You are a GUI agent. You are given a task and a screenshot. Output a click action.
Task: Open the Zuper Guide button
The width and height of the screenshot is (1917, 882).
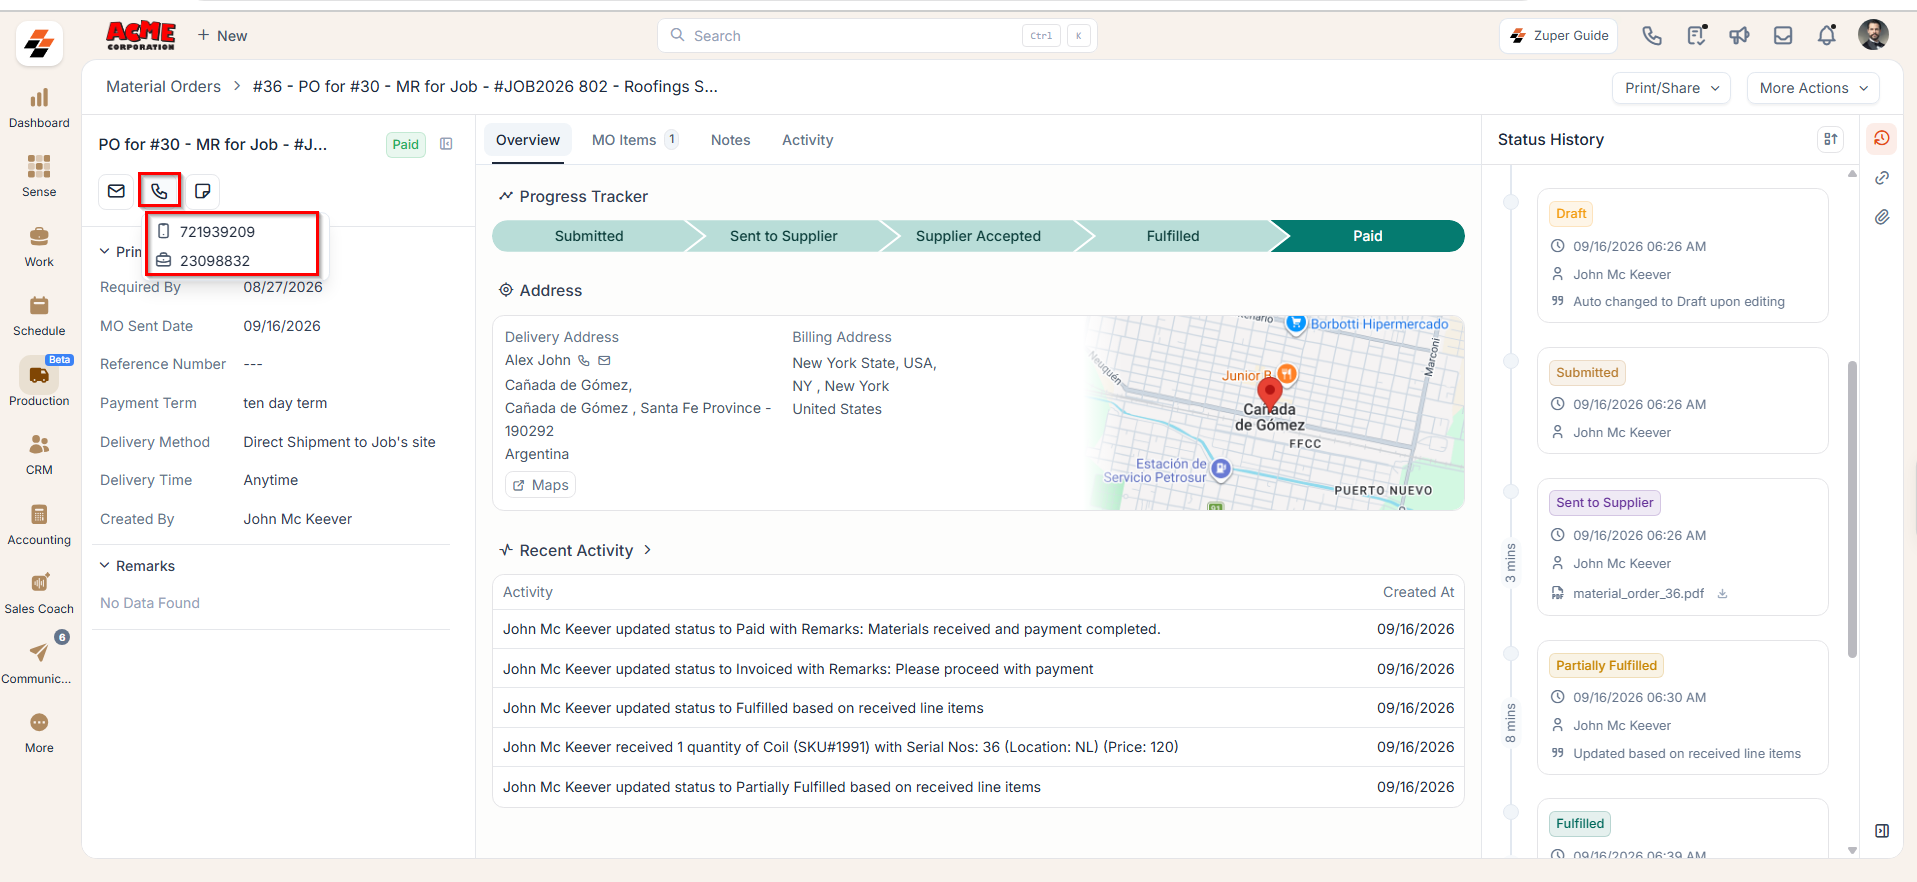click(x=1559, y=36)
